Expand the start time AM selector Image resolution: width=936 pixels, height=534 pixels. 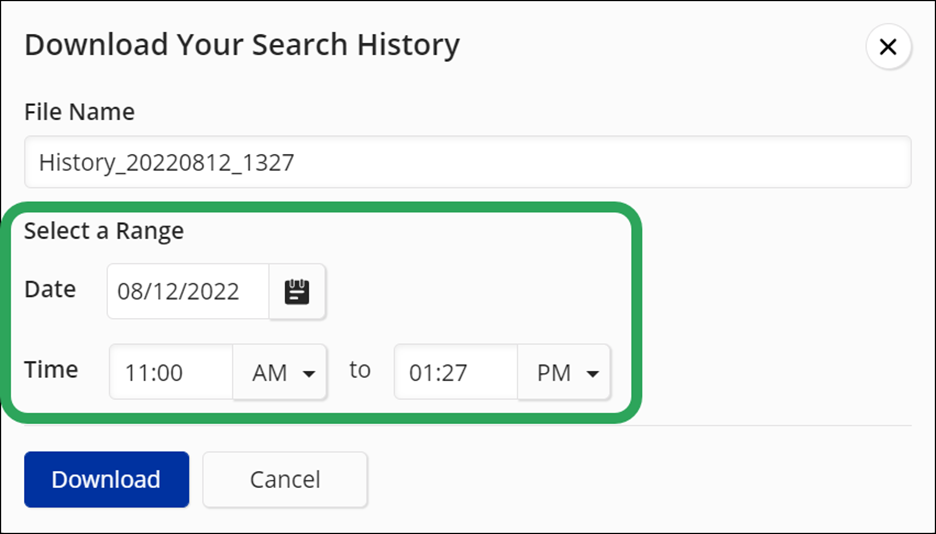click(x=280, y=373)
